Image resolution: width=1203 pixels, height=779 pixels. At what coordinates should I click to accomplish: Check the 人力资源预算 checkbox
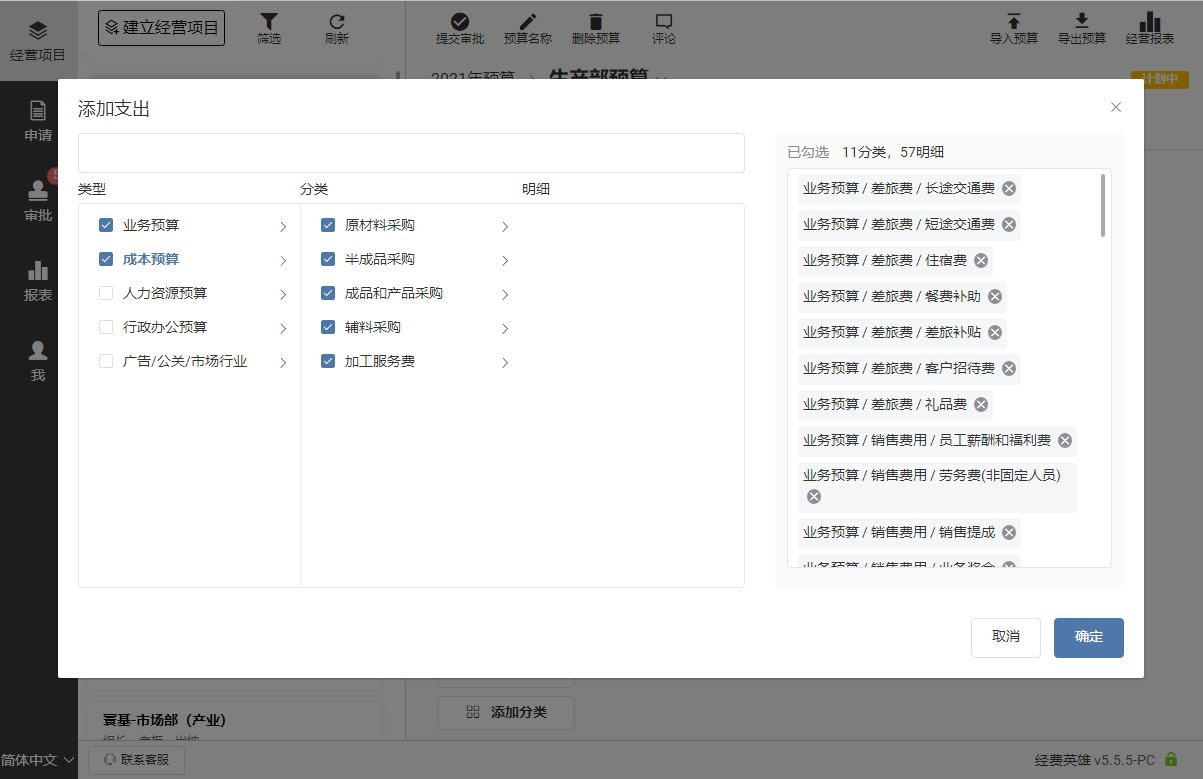point(106,293)
